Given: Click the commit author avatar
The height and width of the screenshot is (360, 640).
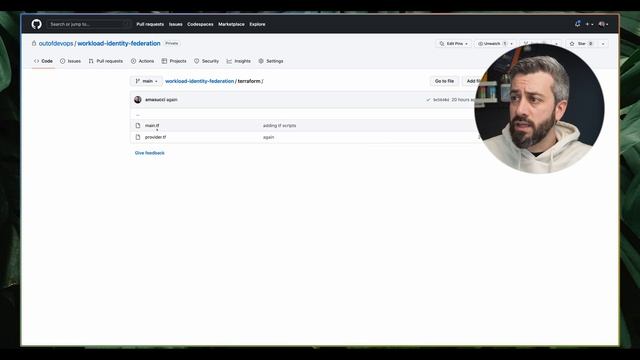Looking at the screenshot, I should pyautogui.click(x=138, y=100).
